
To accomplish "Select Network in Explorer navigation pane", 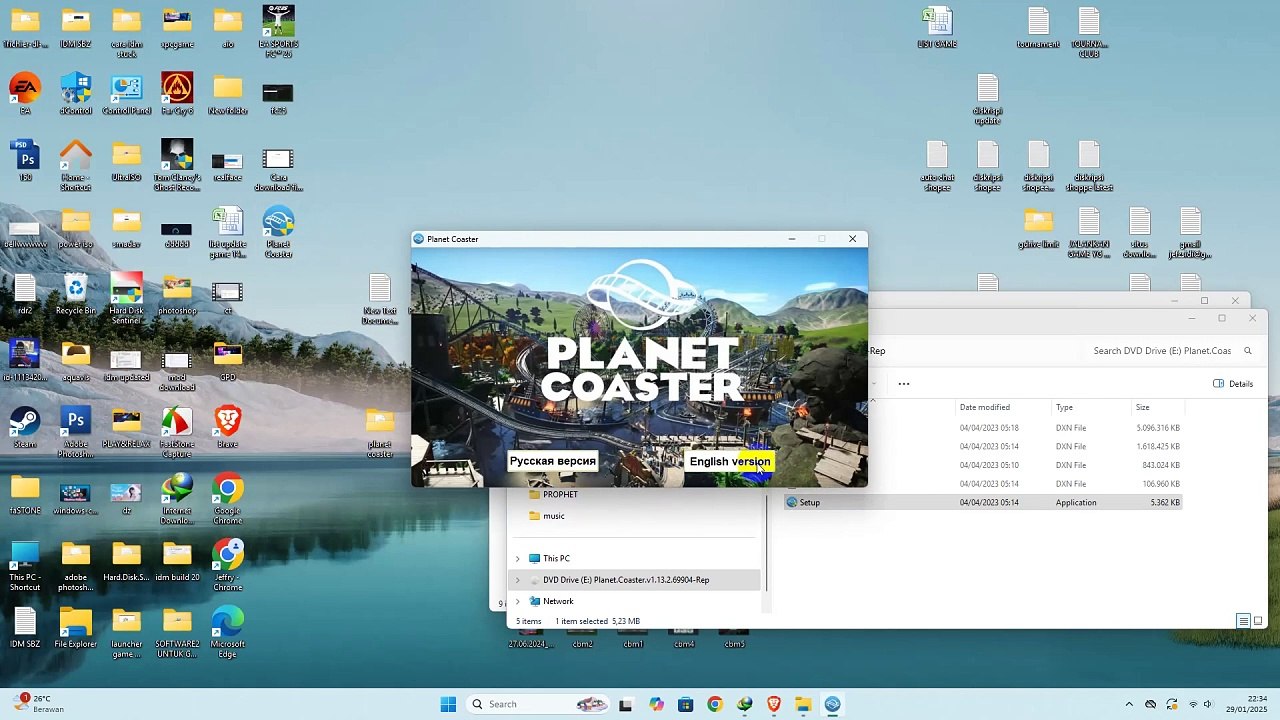I will point(558,601).
